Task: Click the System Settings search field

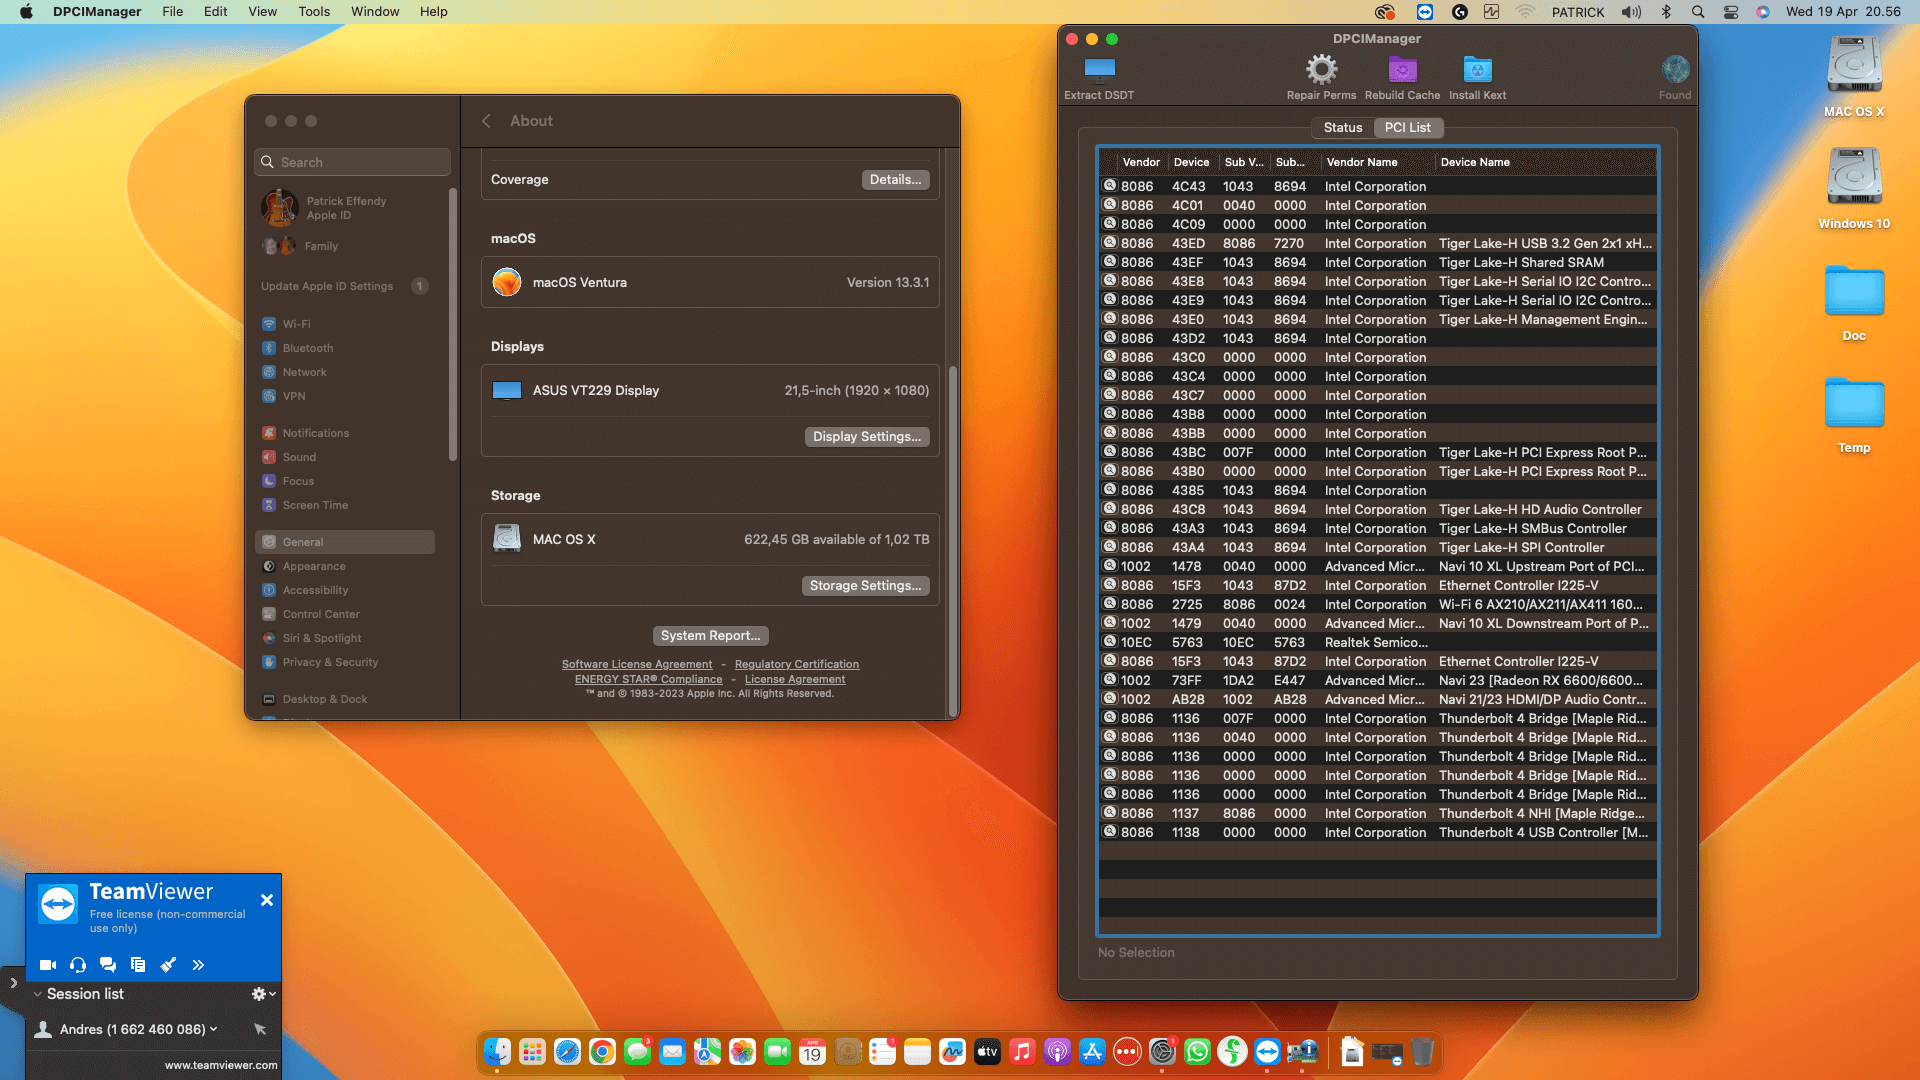Action: click(x=353, y=162)
